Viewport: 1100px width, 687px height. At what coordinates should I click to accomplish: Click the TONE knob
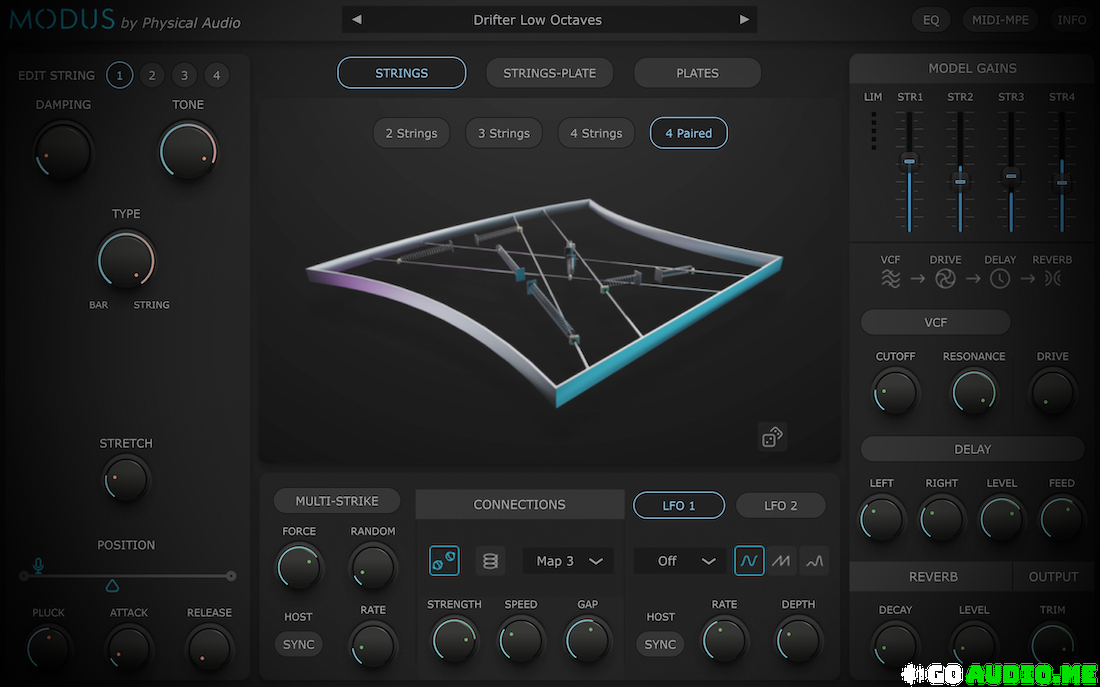[x=188, y=150]
